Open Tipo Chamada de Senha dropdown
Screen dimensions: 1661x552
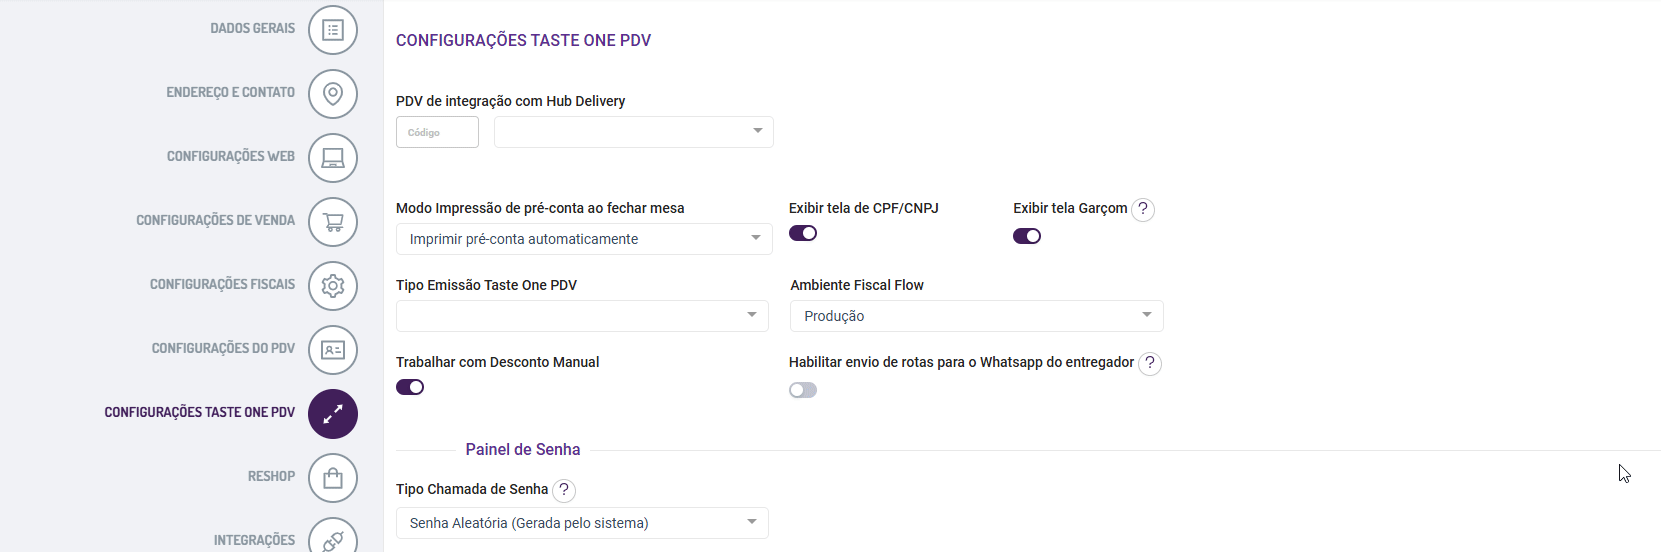point(582,523)
